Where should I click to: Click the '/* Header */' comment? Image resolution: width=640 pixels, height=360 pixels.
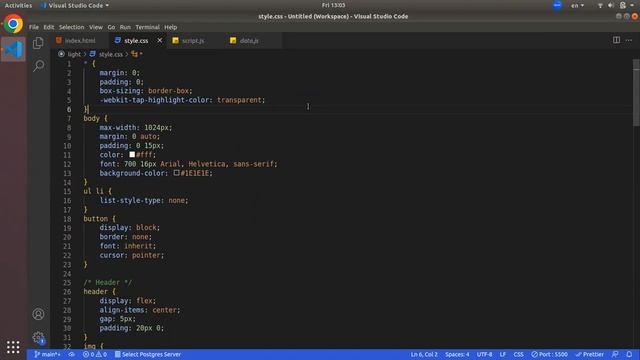(108, 282)
